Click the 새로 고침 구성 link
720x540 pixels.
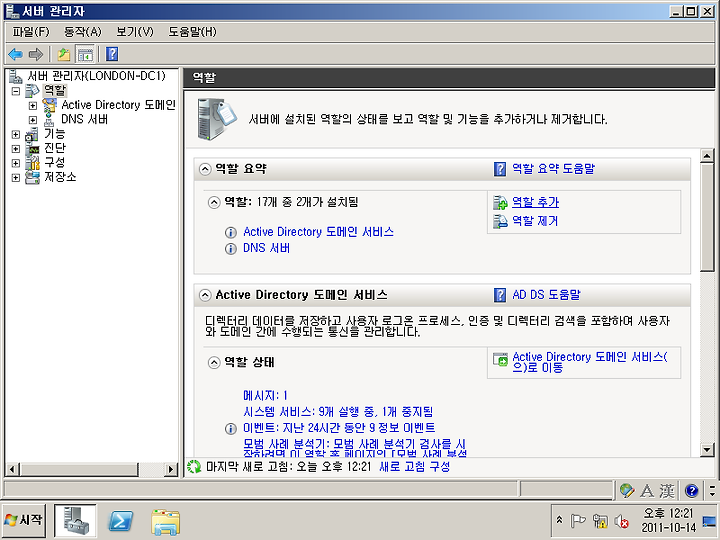pyautogui.click(x=415, y=467)
